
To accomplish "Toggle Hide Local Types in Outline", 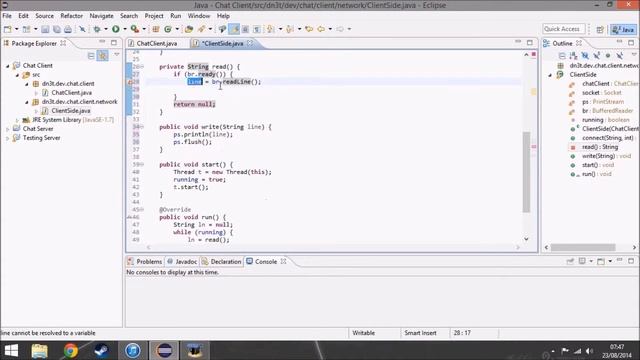I will [x=619, y=55].
